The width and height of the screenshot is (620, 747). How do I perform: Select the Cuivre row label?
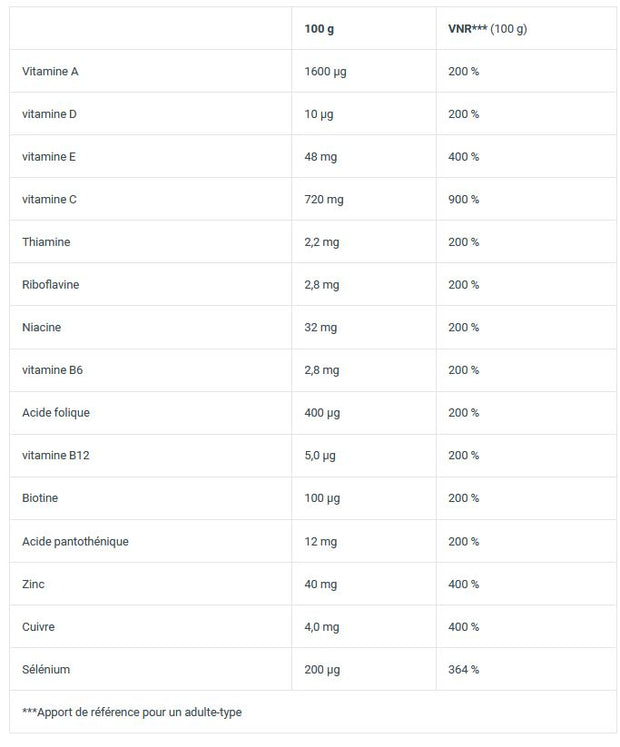point(38,627)
